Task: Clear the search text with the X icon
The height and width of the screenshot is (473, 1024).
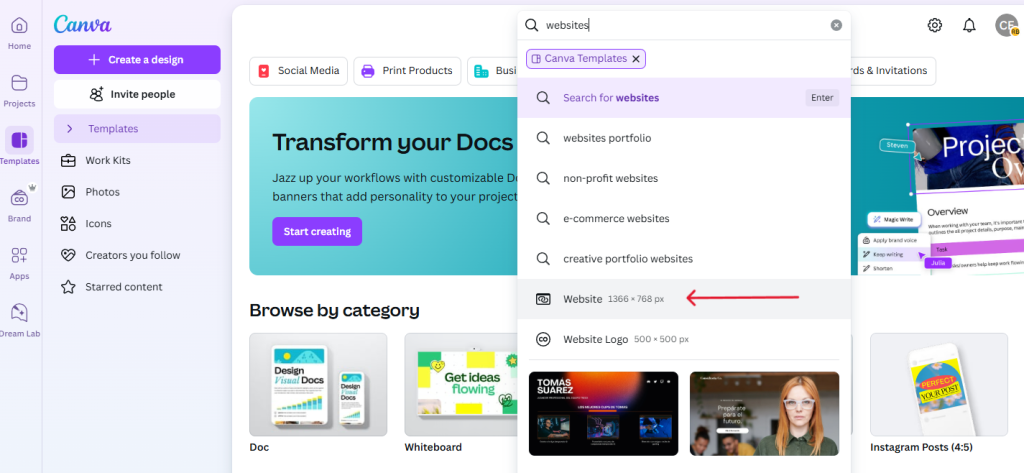Action: click(836, 25)
